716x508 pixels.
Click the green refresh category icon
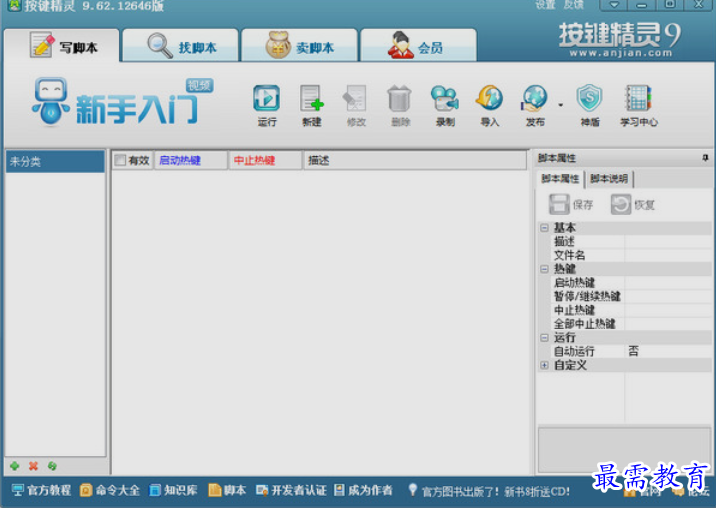[52, 466]
